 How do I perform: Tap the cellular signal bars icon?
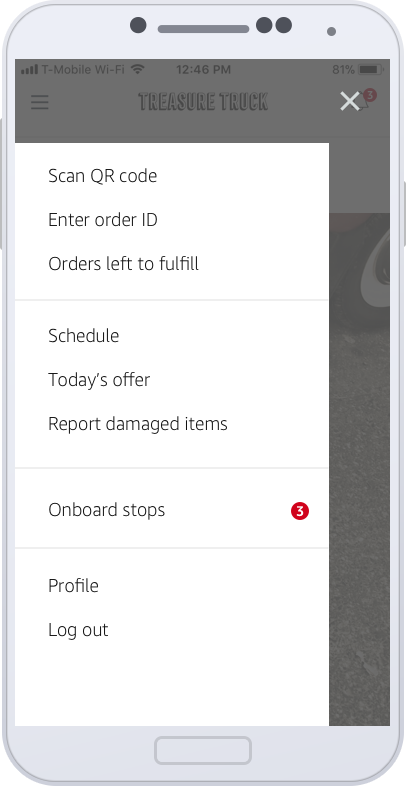30,69
